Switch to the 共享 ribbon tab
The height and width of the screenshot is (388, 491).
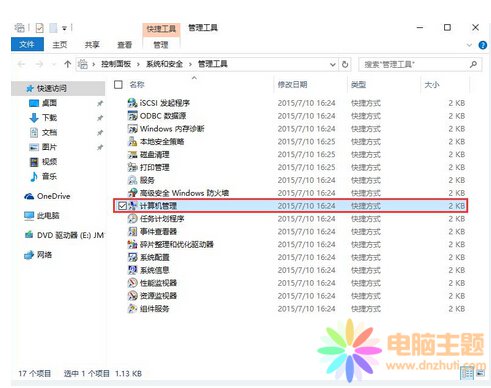click(92, 45)
